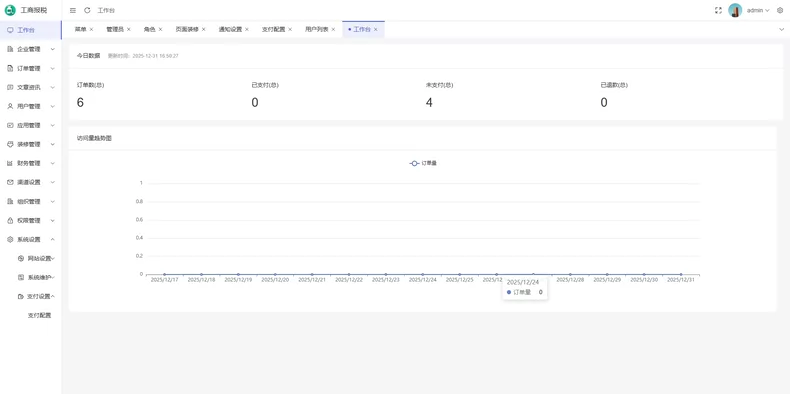Expand the 财务管理 menu chevron
The image size is (790, 394).
point(52,163)
